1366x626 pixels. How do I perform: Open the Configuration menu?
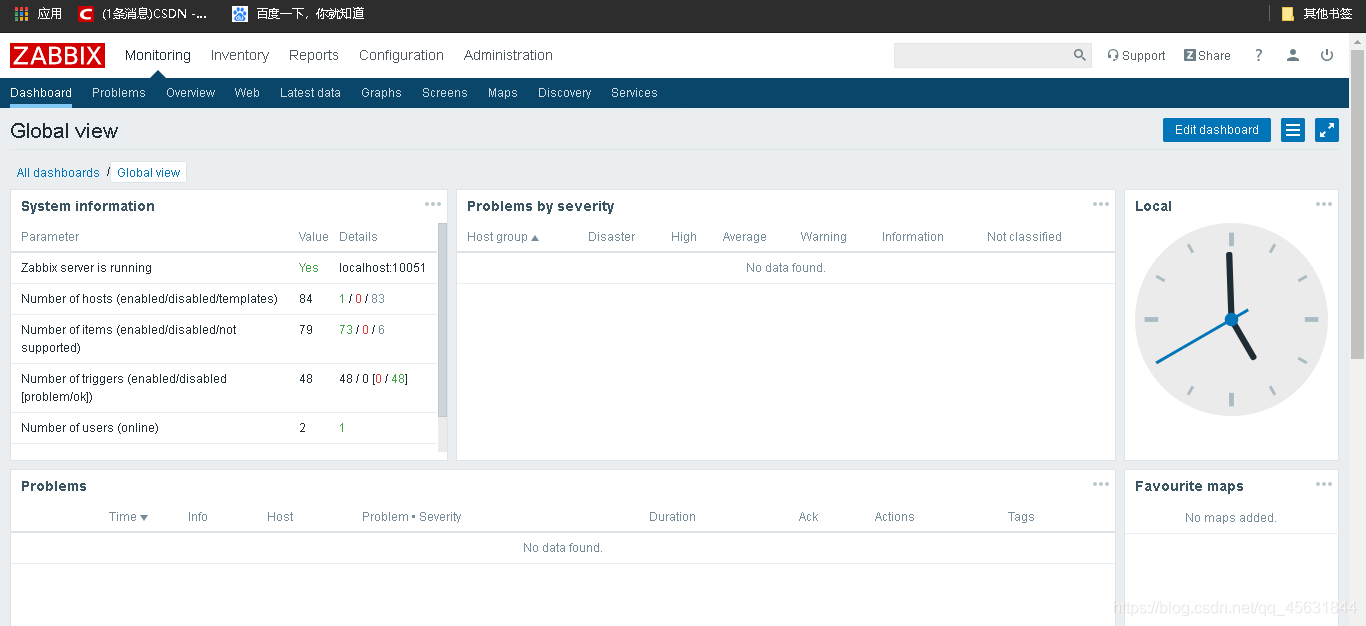point(401,55)
